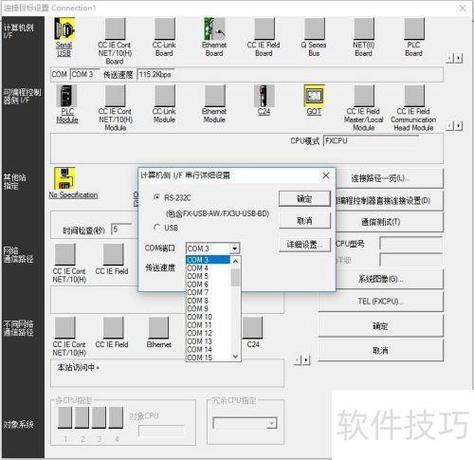Choose the Q Series Bus icon
This screenshot has width=474, height=460.
(x=314, y=29)
